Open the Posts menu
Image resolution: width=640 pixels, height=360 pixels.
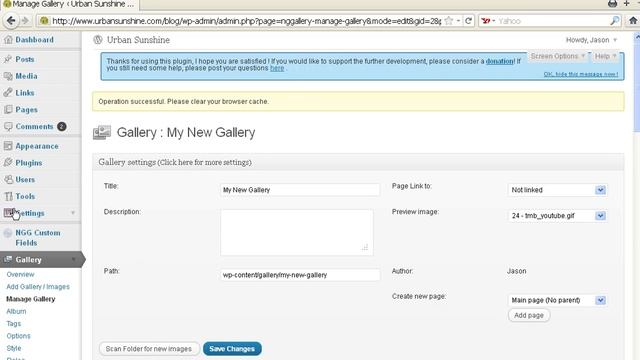(25, 59)
